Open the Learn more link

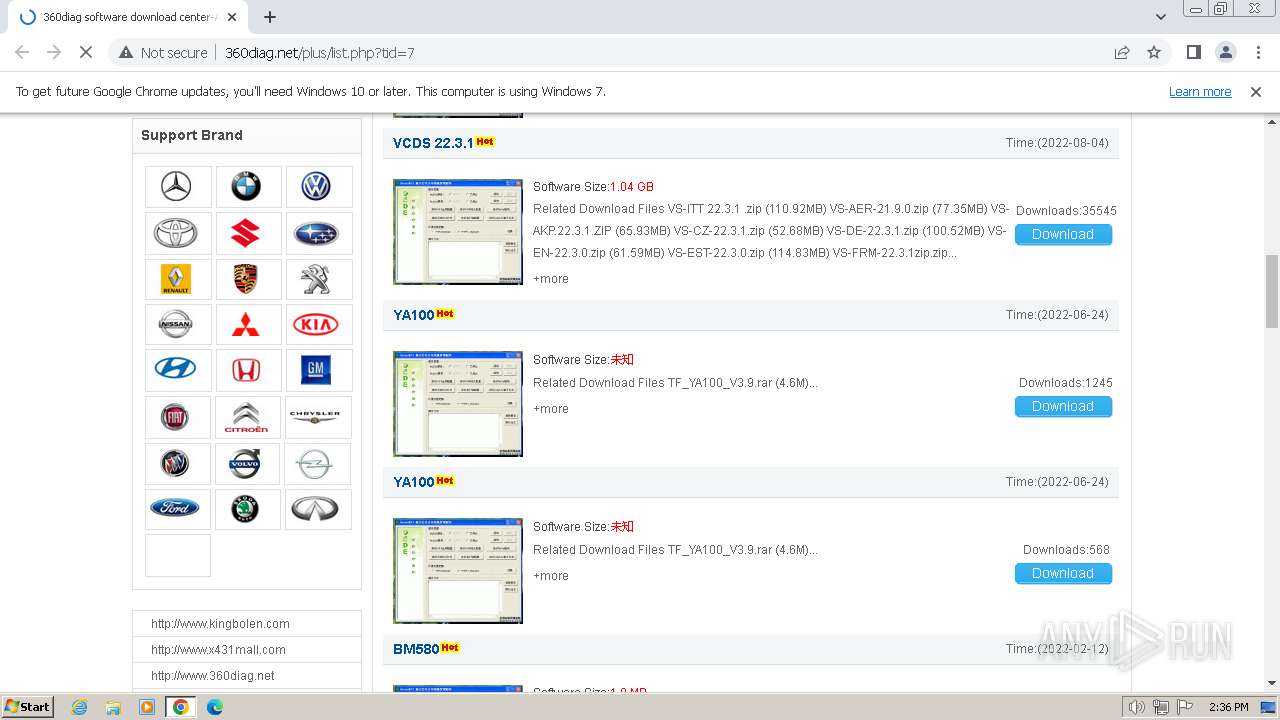click(x=1200, y=91)
